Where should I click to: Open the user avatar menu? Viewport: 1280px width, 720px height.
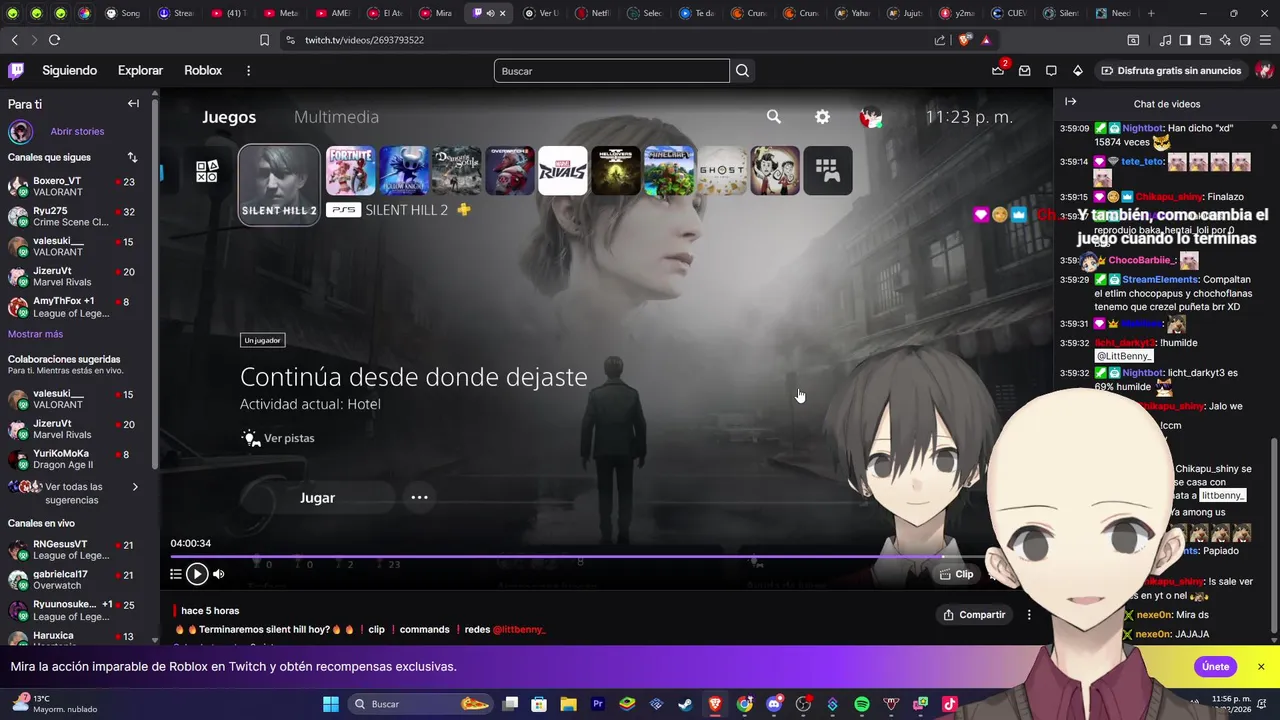click(1264, 71)
